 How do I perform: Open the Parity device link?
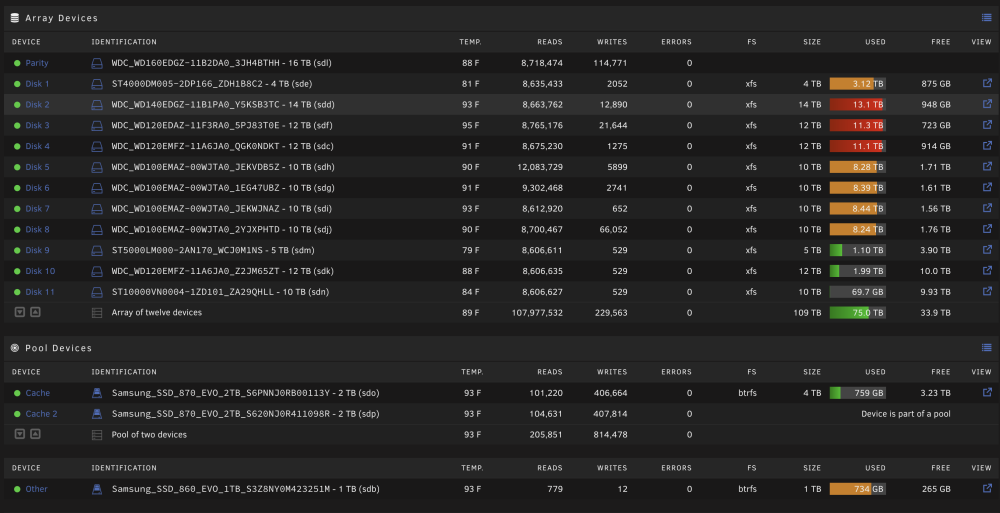click(x=37, y=63)
